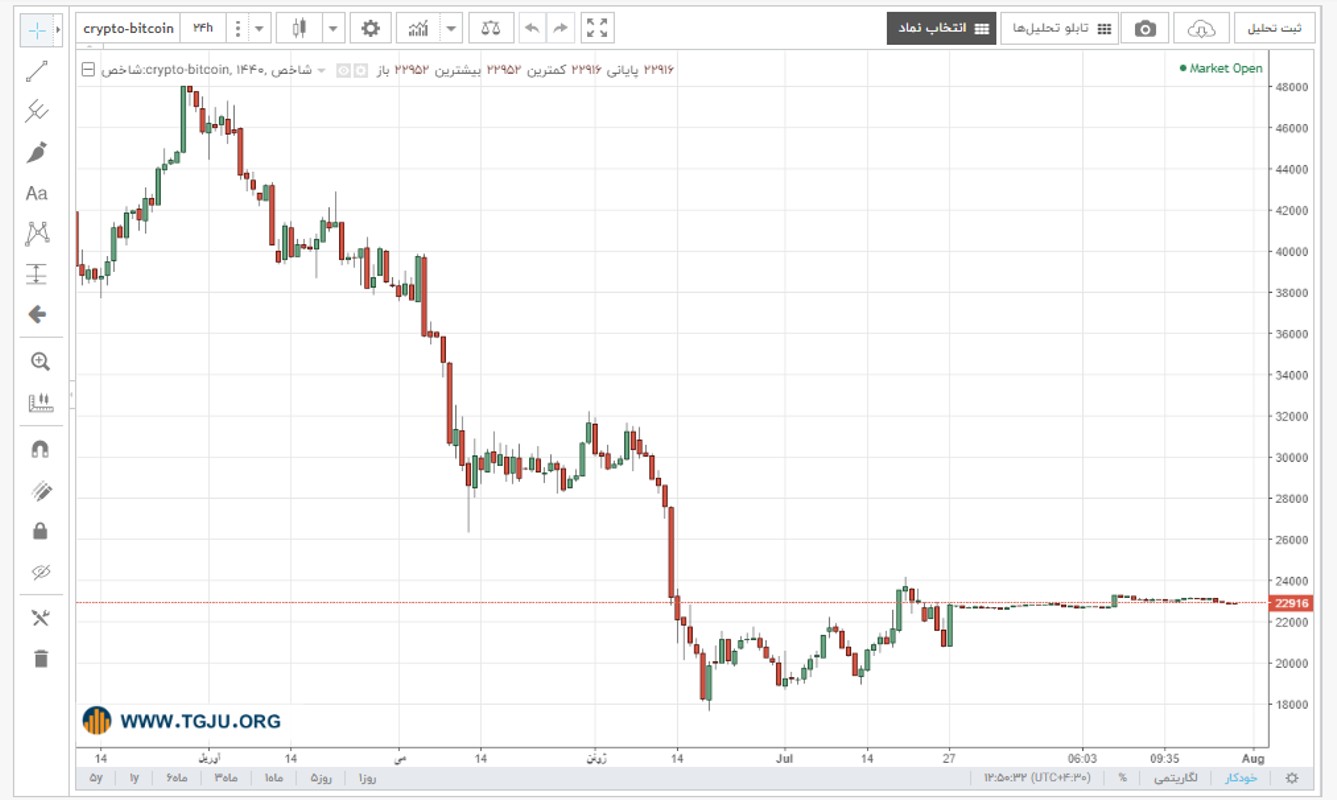Click the compare scales balance icon
1337x800 pixels.
491,28
